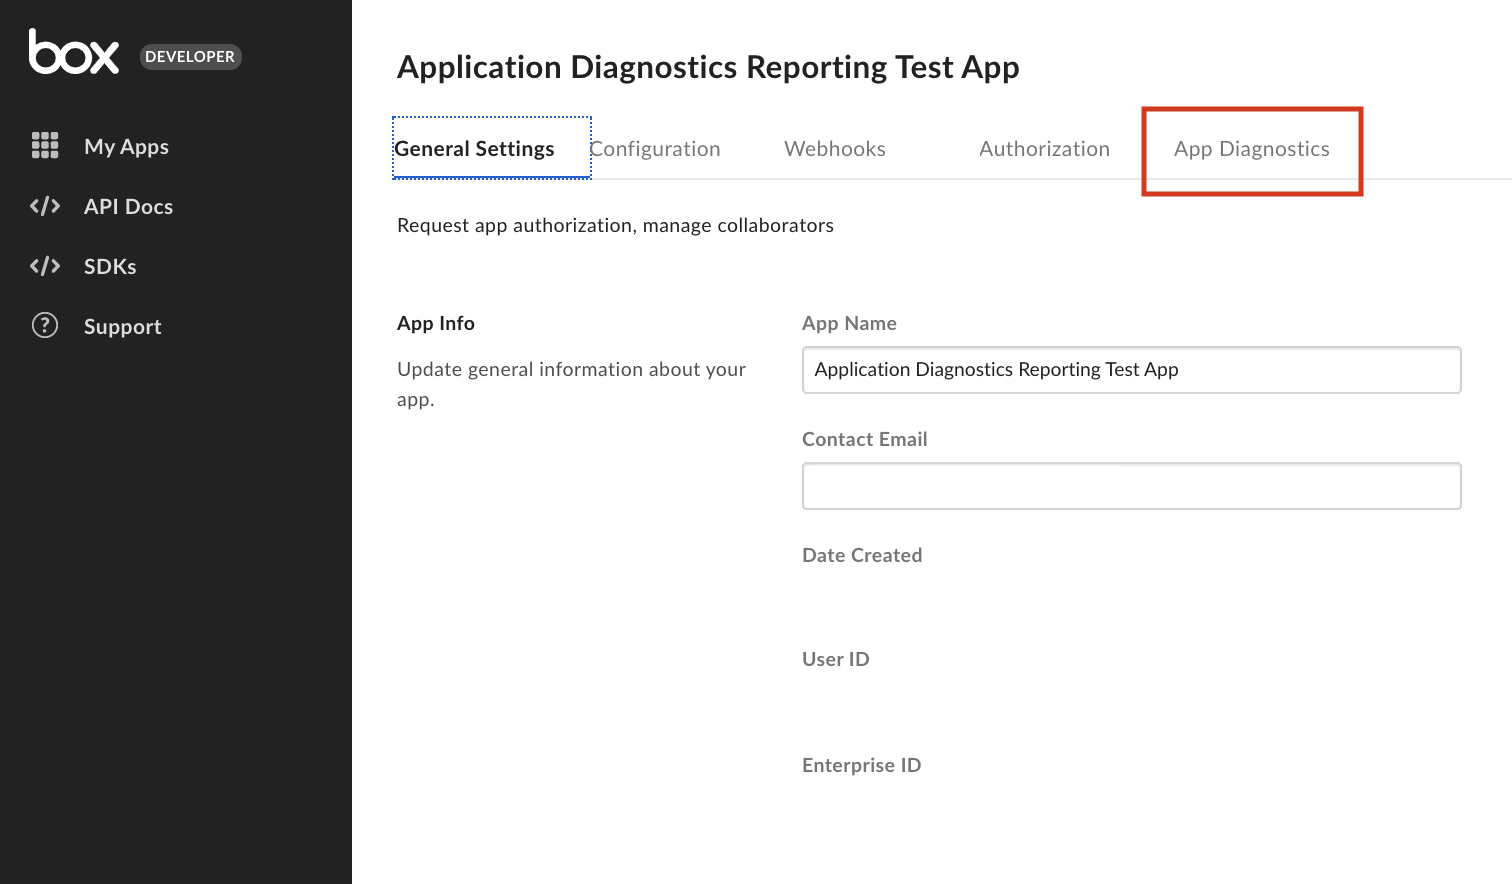This screenshot has height=884, width=1512.
Task: Open the Support page link
Action: tap(122, 327)
